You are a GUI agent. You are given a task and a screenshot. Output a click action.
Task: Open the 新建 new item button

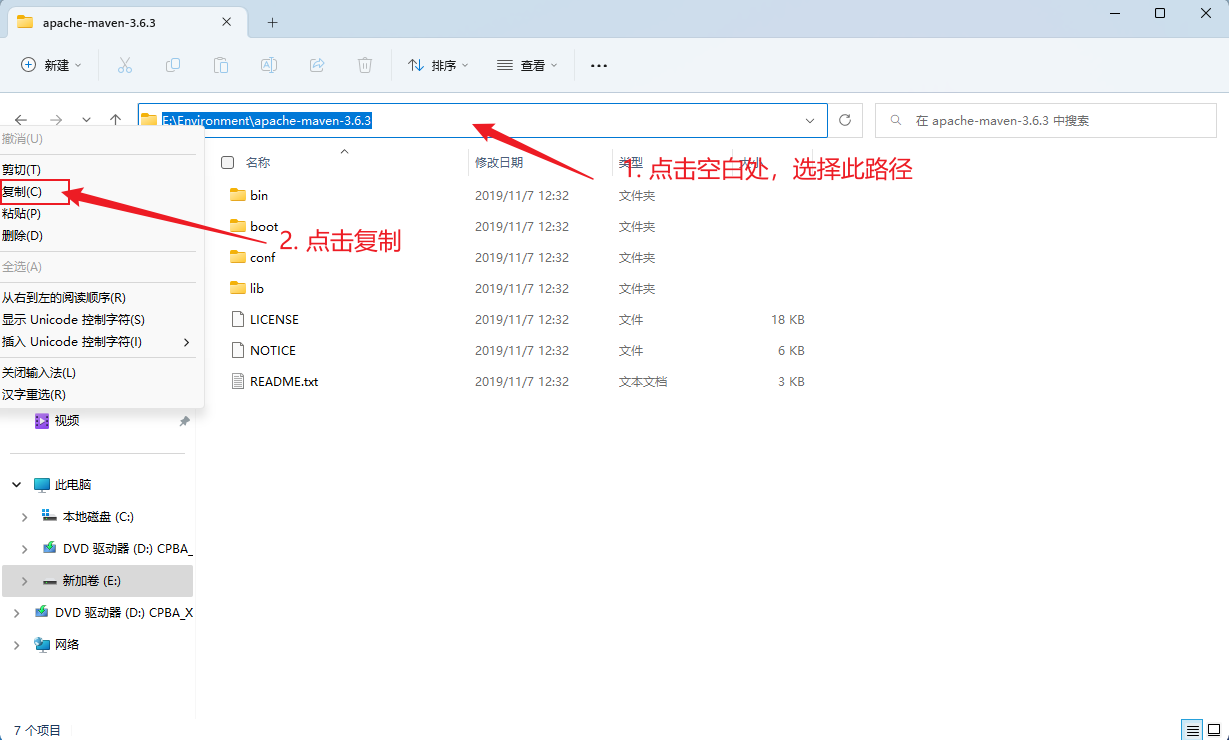pyautogui.click(x=52, y=65)
